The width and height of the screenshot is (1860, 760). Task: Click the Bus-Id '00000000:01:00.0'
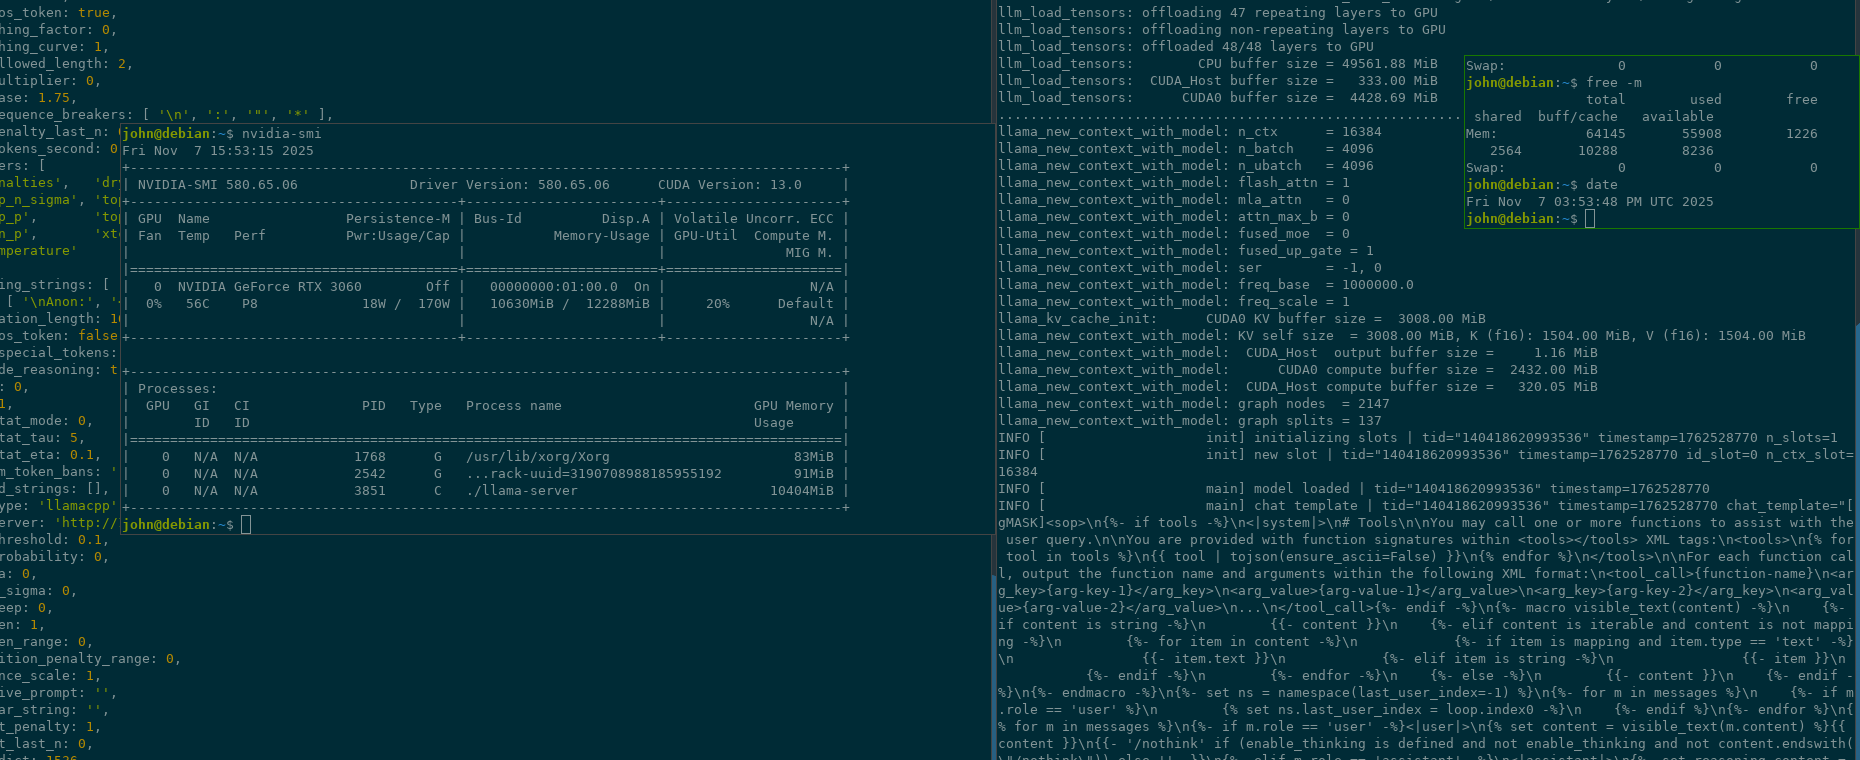click(x=554, y=287)
